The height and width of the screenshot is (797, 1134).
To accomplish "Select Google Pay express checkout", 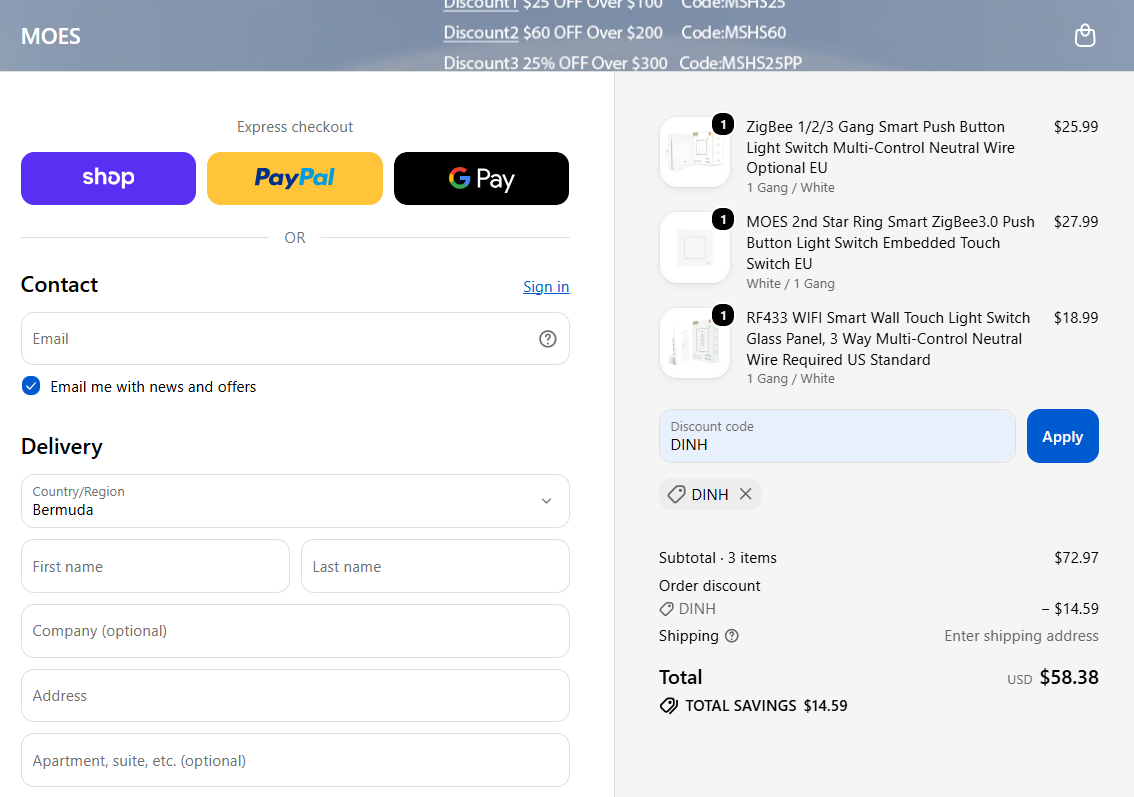I will 482,178.
